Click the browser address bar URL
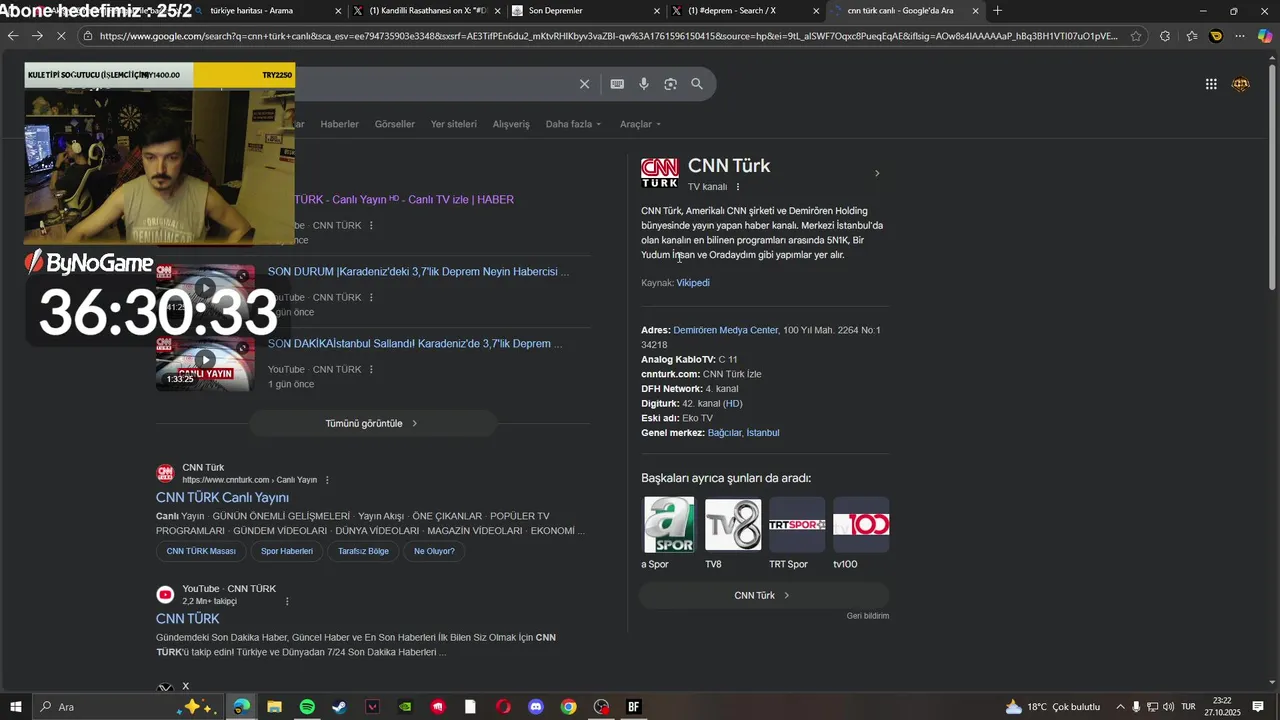 [x=608, y=36]
